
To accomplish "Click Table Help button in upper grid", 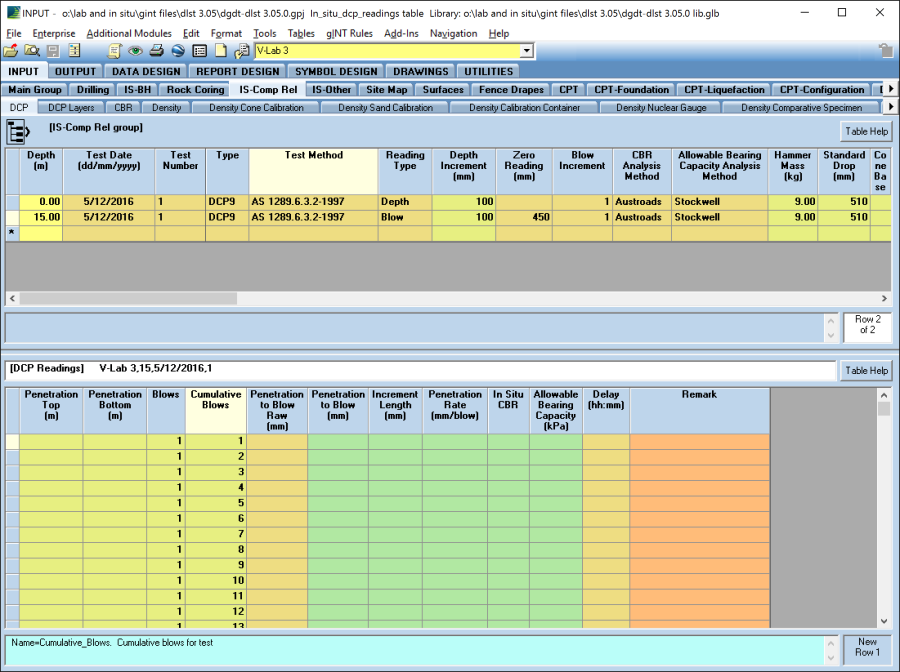I will (x=866, y=131).
